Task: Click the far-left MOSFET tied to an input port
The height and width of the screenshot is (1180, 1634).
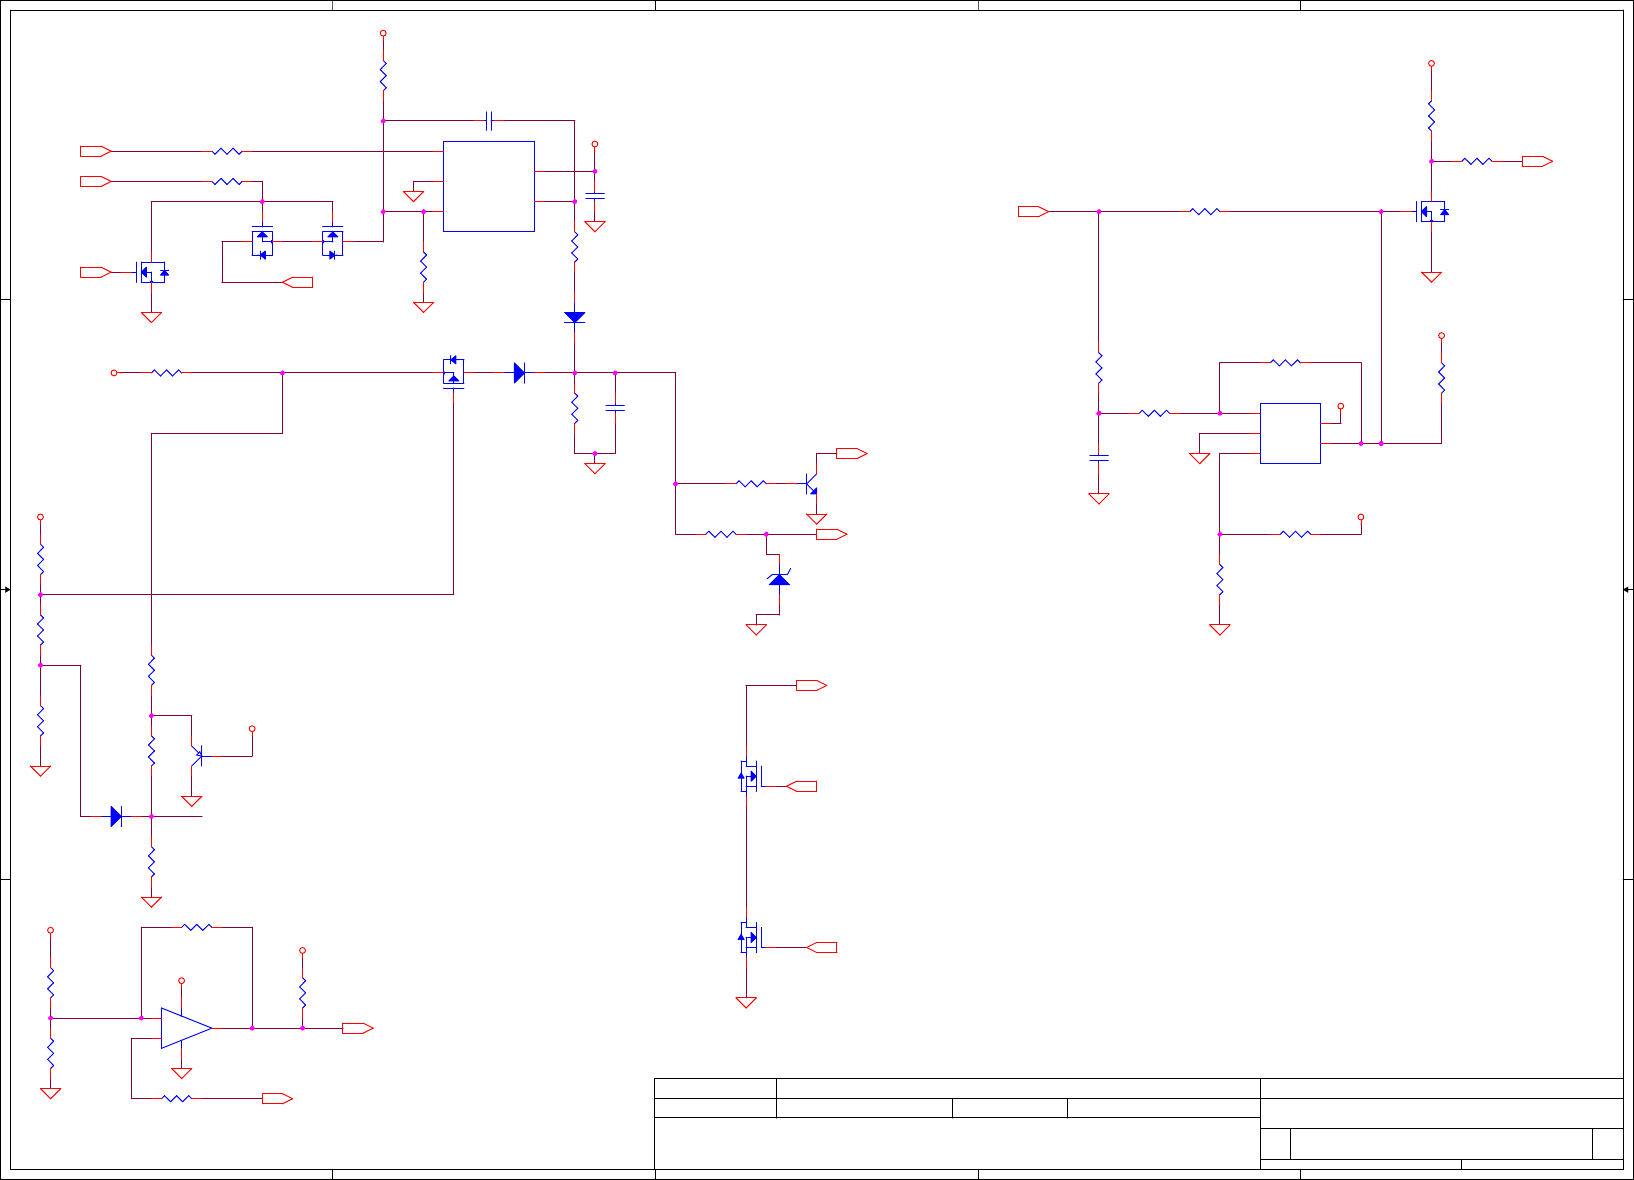Action: [151, 271]
